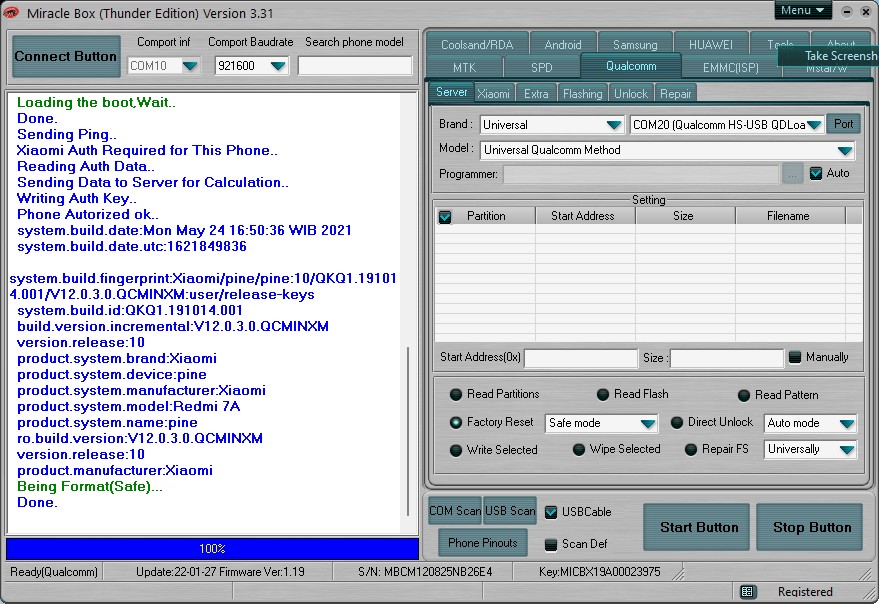Viewport: 879px width, 604px height.
Task: Toggle the Manually checkbox
Action: pos(795,357)
